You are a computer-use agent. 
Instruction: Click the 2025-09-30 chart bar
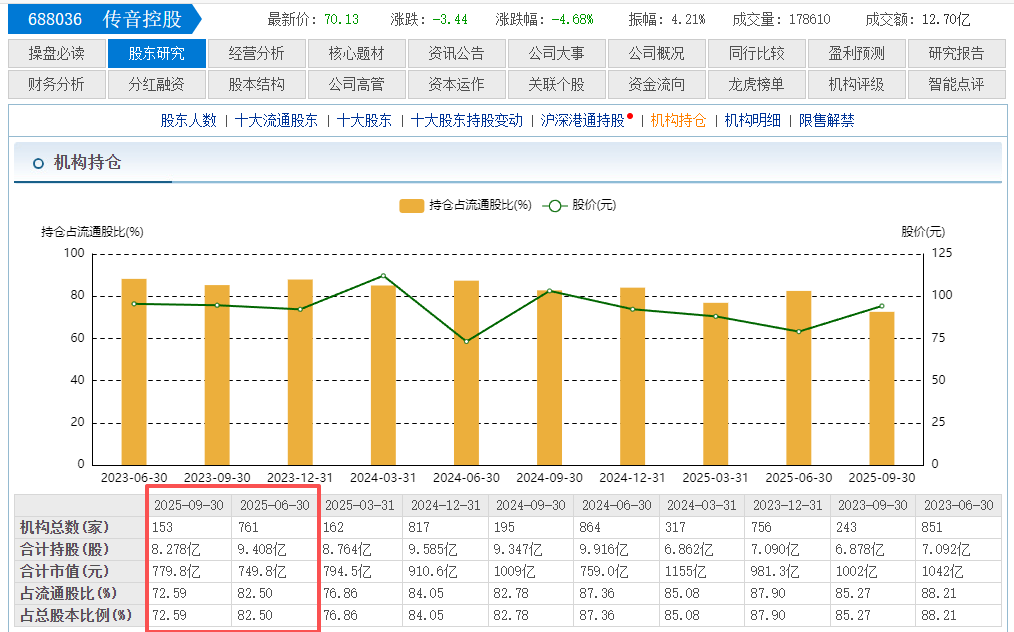pos(882,389)
